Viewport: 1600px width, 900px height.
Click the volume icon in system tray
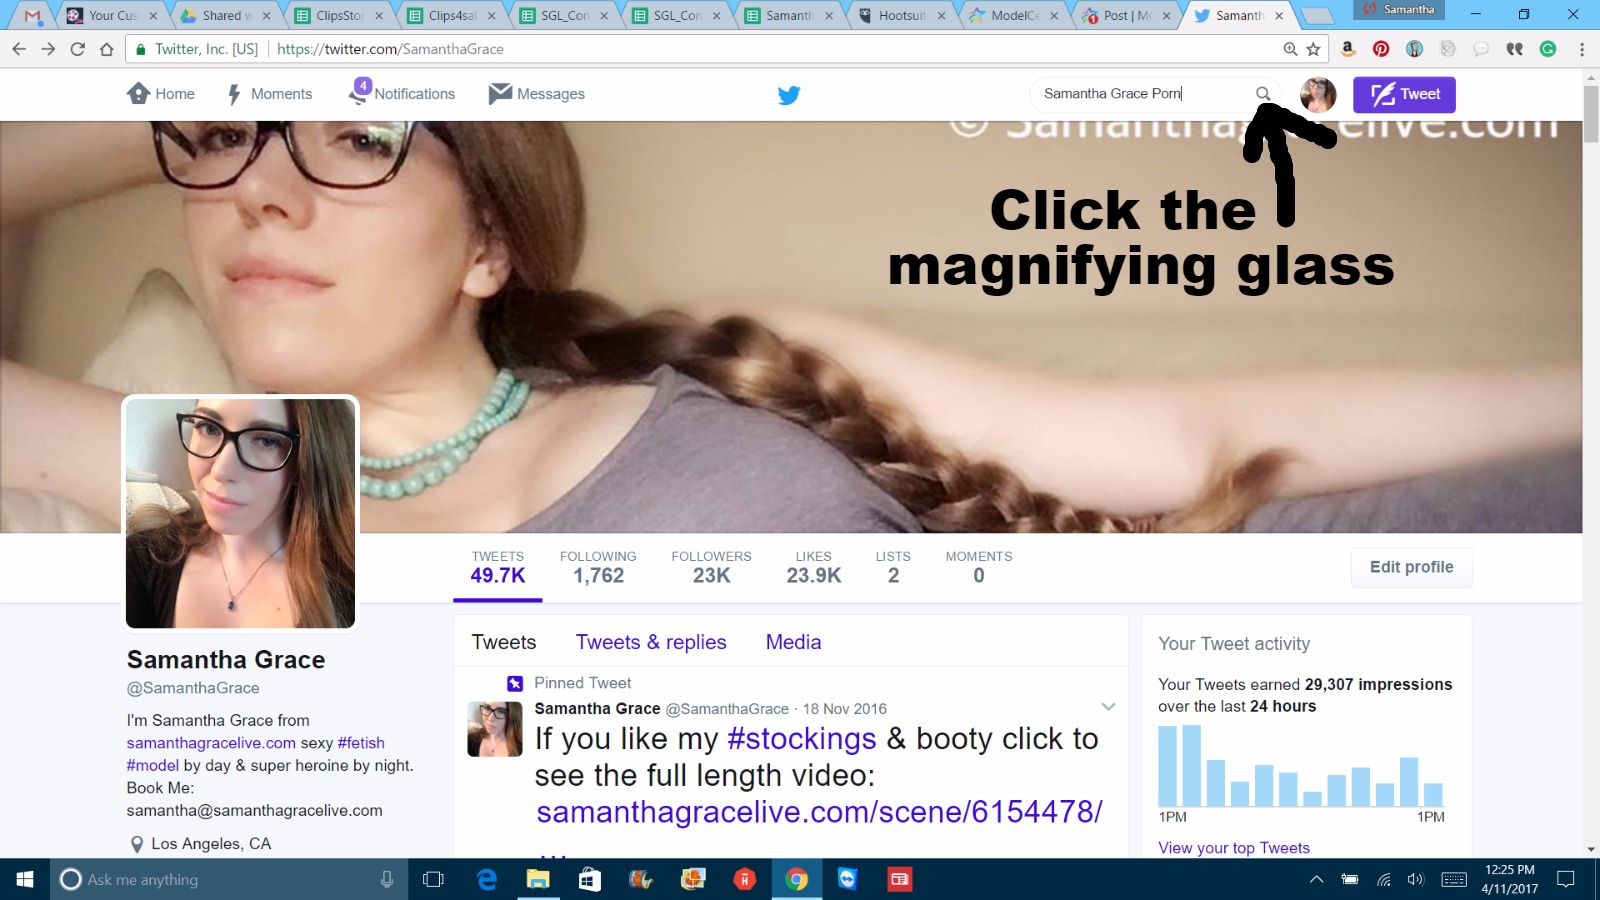pos(1415,879)
